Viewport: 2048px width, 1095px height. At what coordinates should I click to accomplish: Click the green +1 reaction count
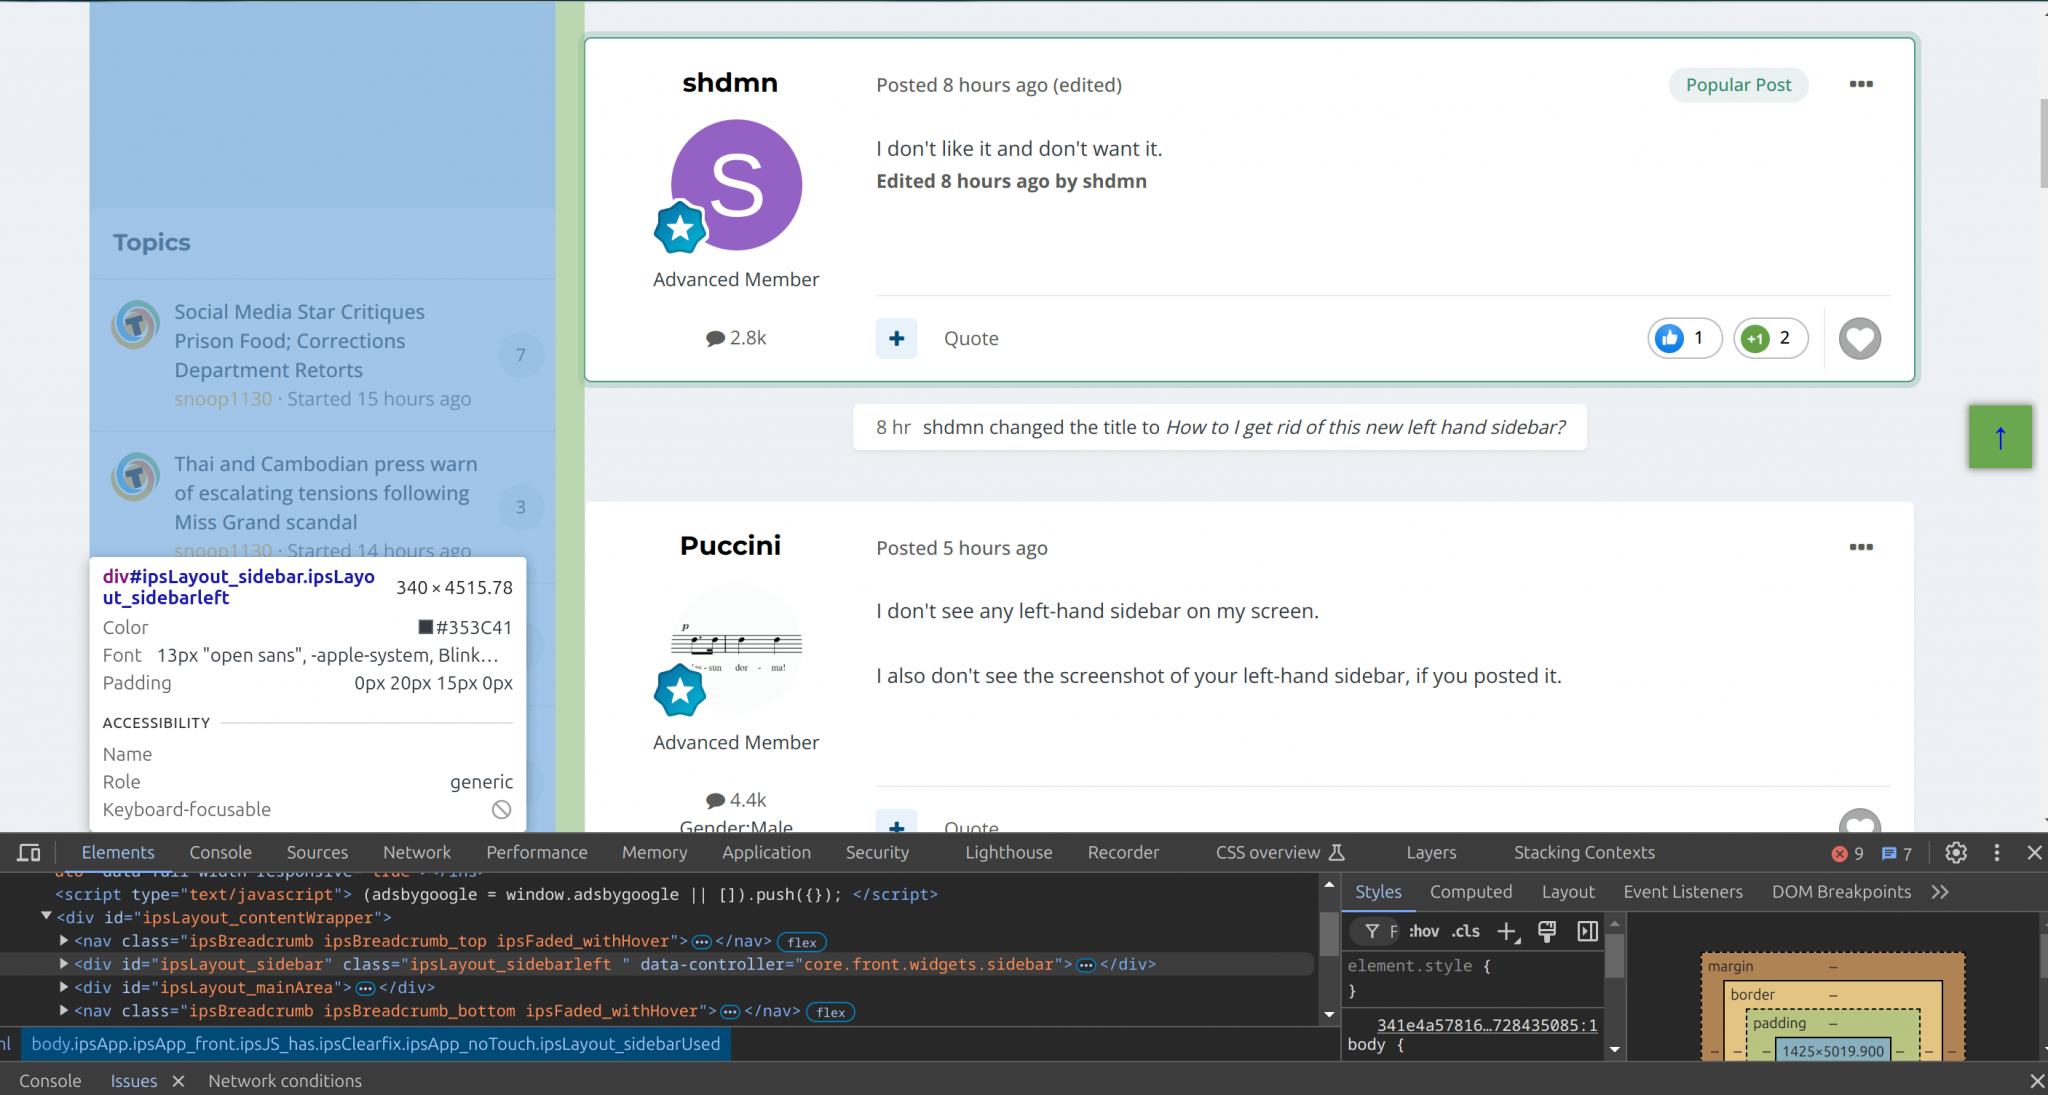pos(1771,338)
